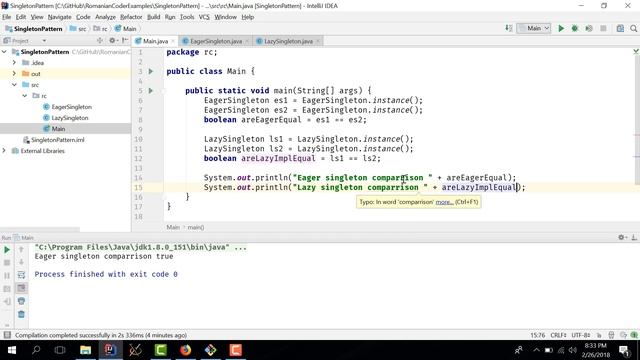Collapse the SingletonPattern root node
This screenshot has width=640, height=360.
[4, 52]
